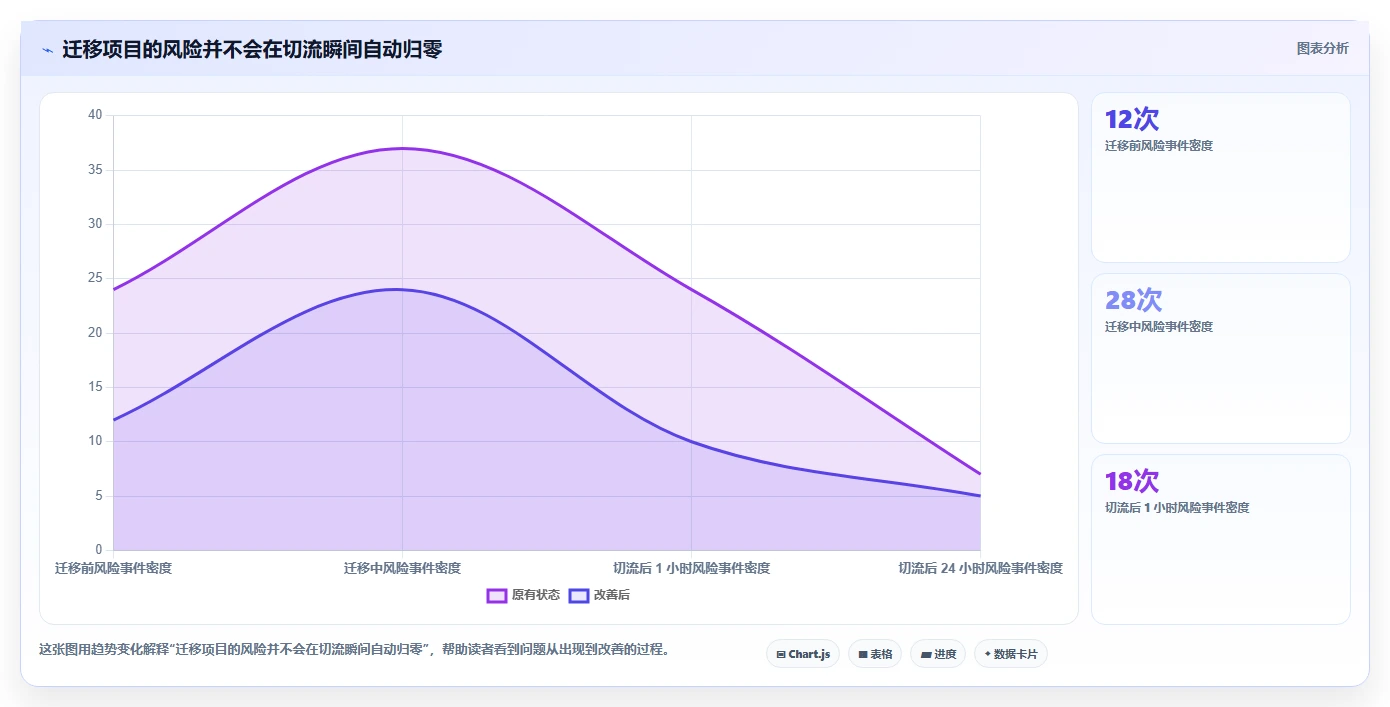Viewport: 1390px width, 707px height.
Task: Click the 28次 value text
Action: (1133, 300)
